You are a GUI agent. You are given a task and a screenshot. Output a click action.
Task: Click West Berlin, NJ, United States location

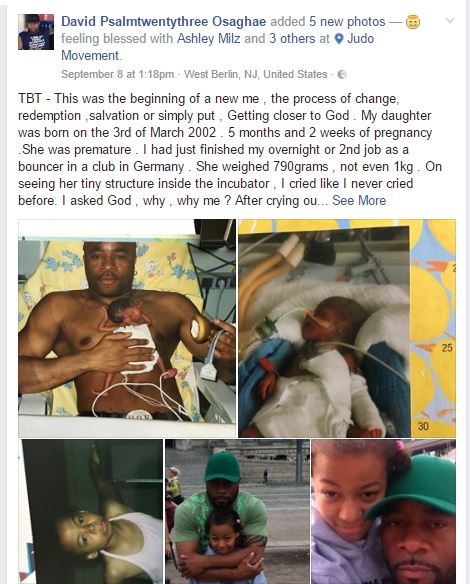pos(255,74)
